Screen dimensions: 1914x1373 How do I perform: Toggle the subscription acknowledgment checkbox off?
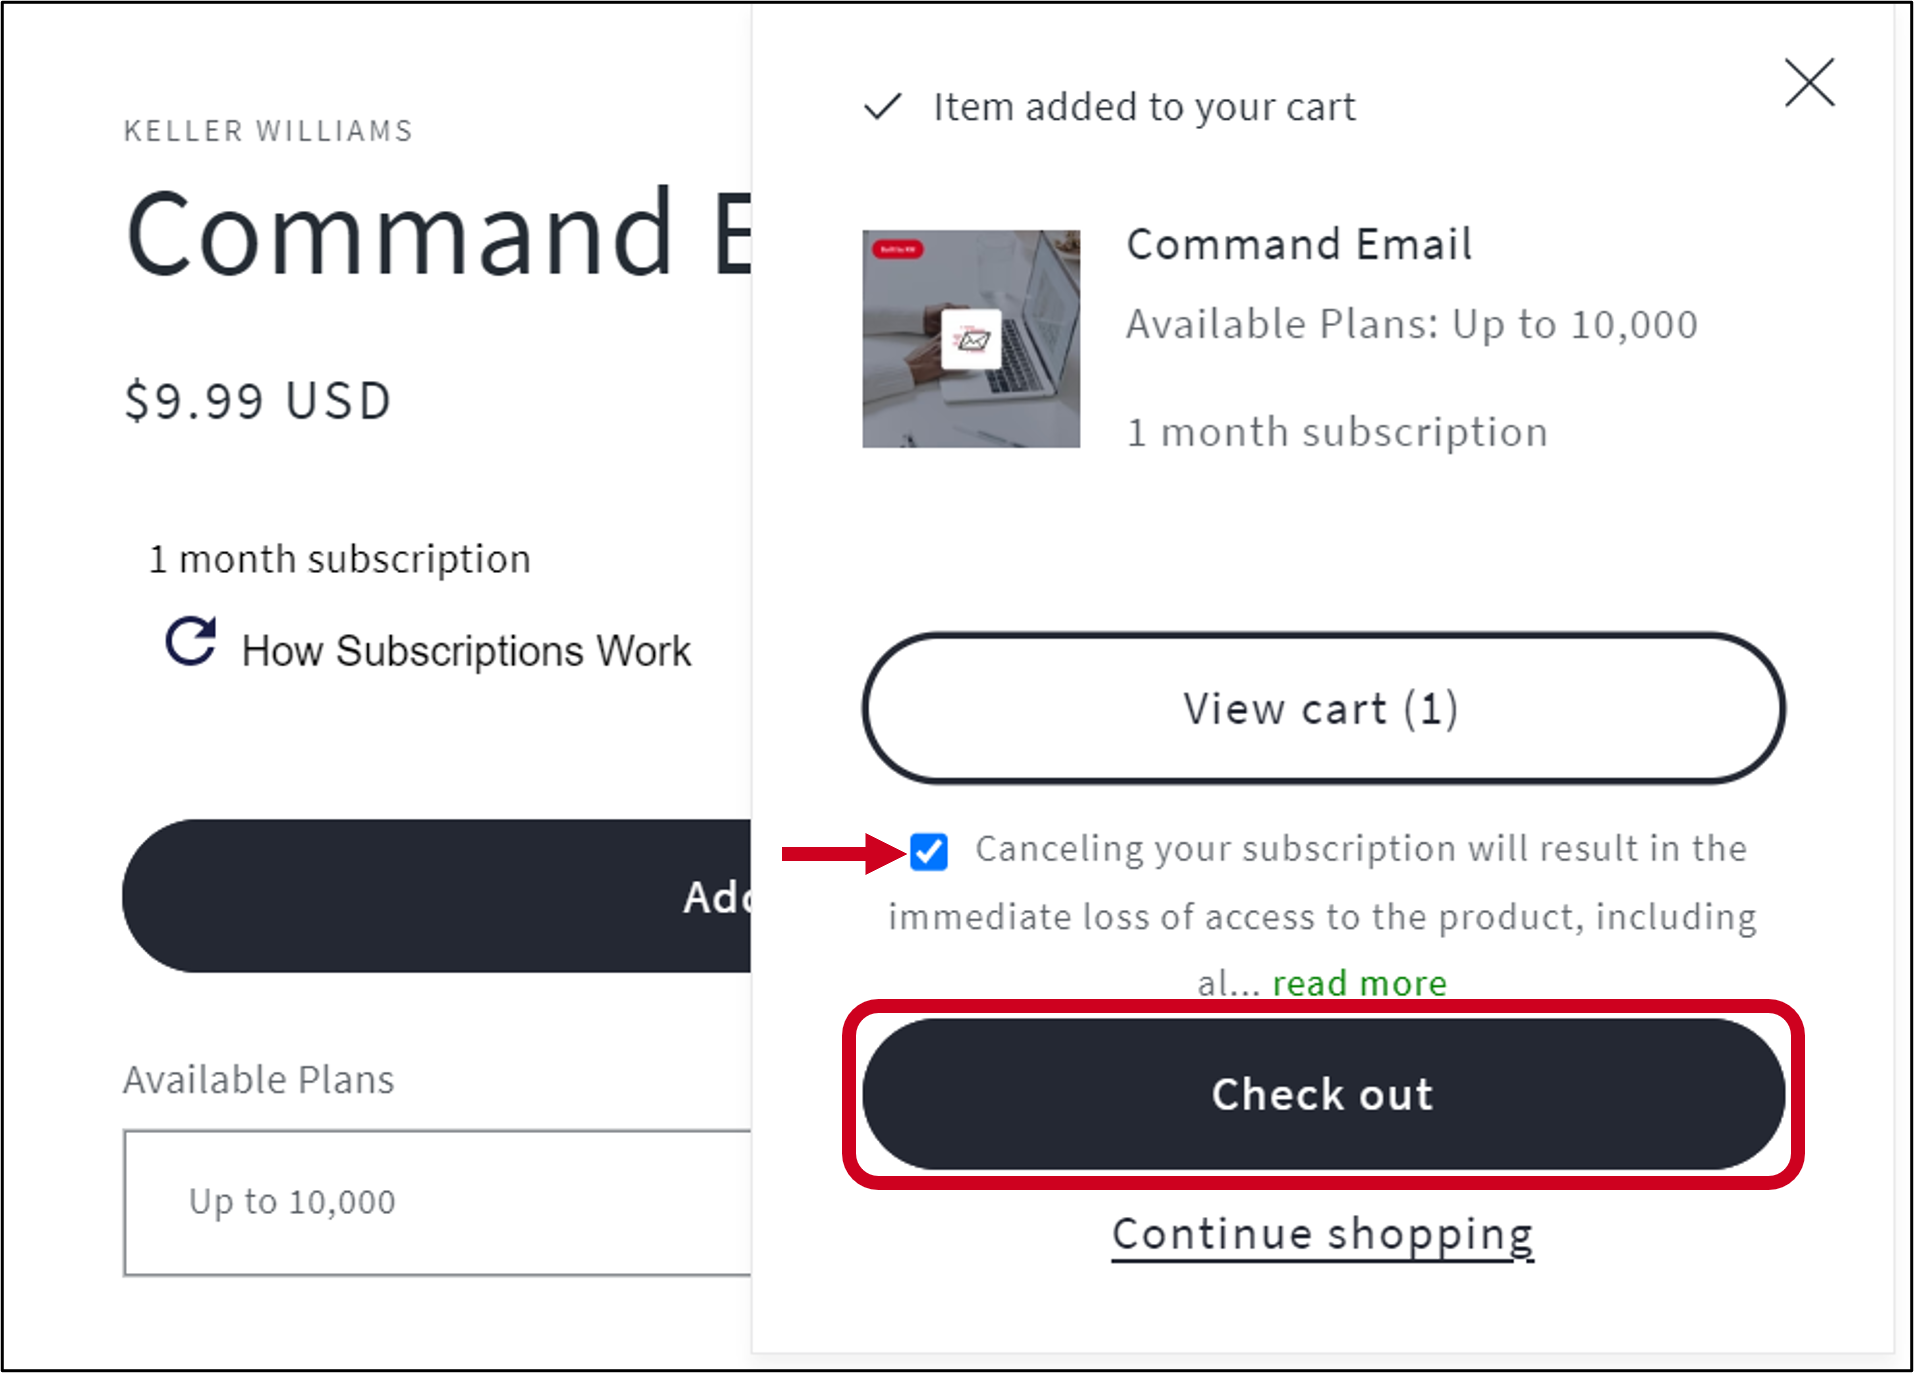929,851
